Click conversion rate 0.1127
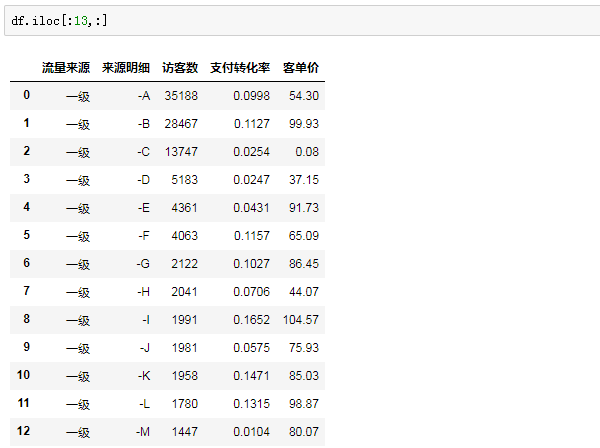The image size is (600, 448). (251, 124)
